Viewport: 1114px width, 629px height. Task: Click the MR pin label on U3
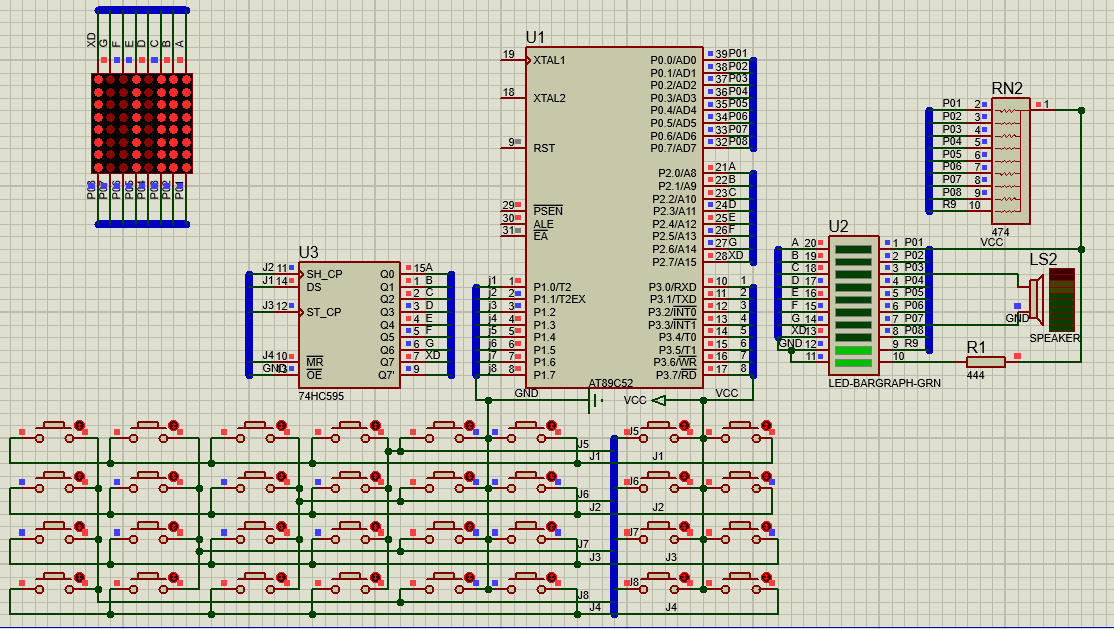click(x=315, y=362)
